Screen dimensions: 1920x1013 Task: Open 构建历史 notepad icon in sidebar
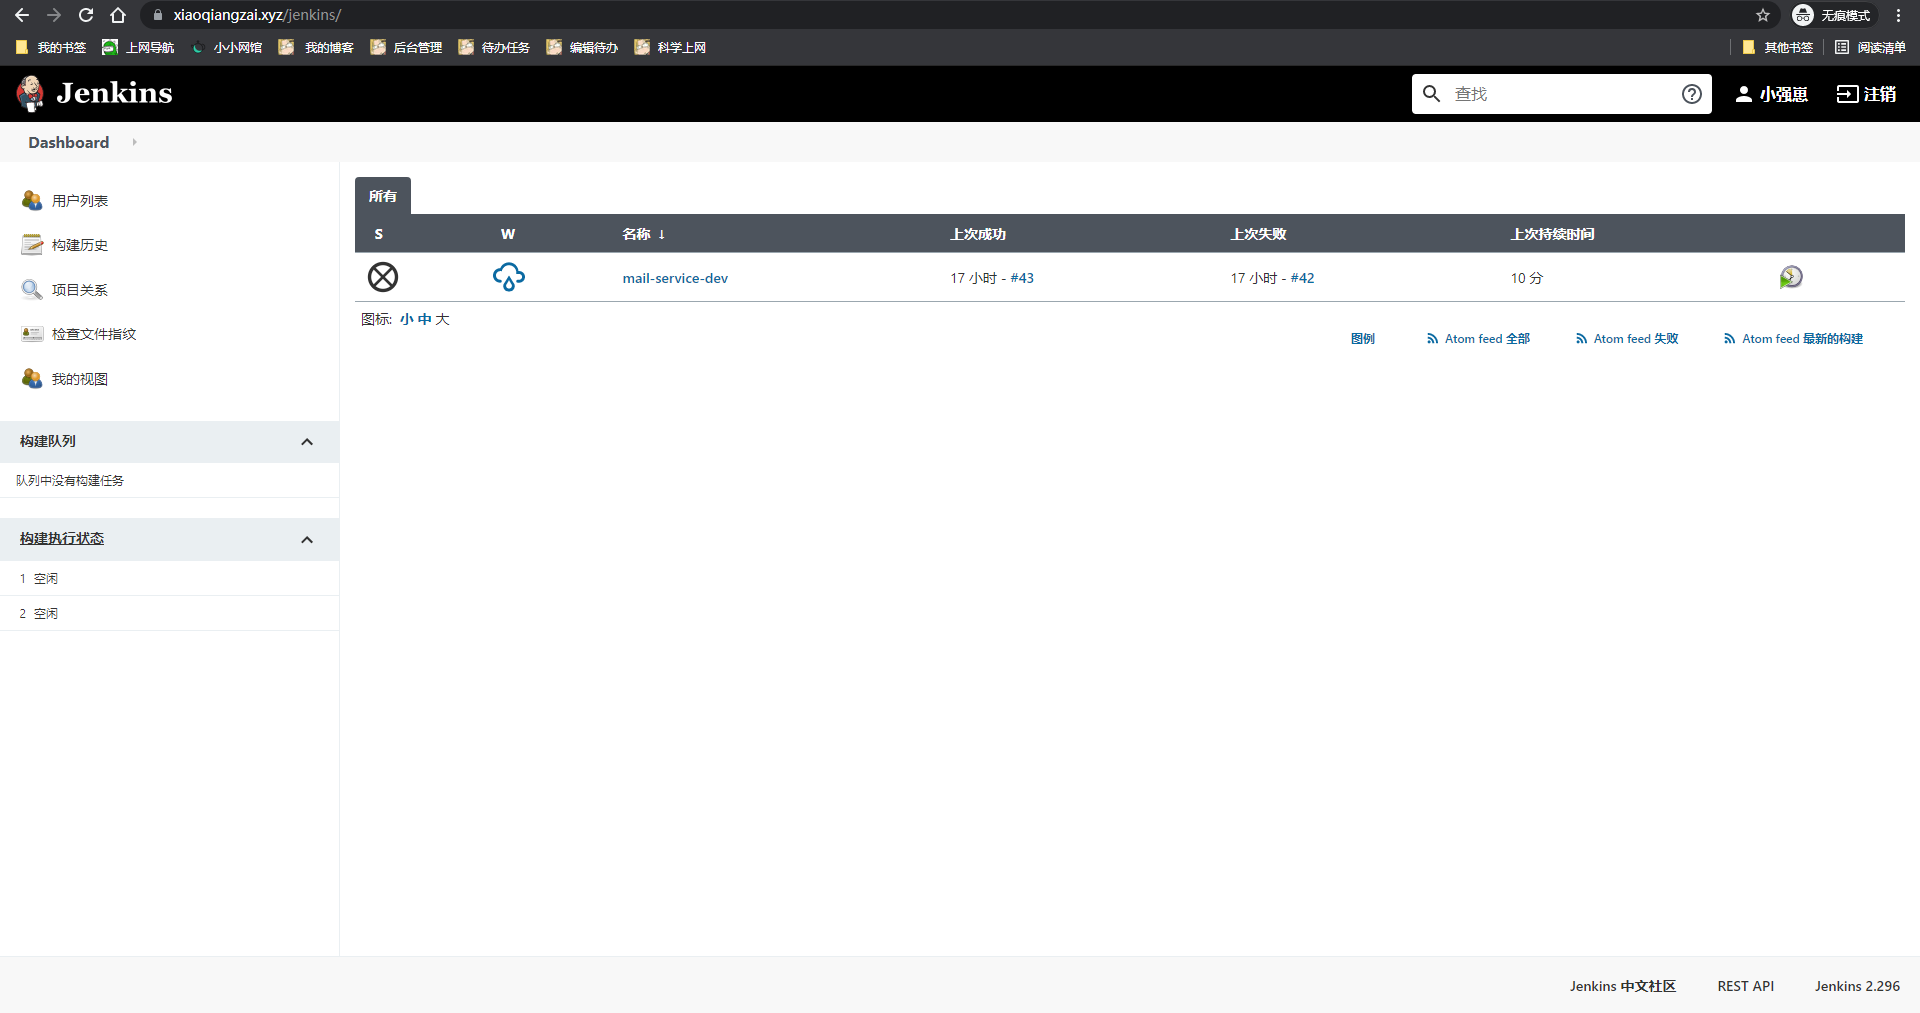tap(32, 245)
